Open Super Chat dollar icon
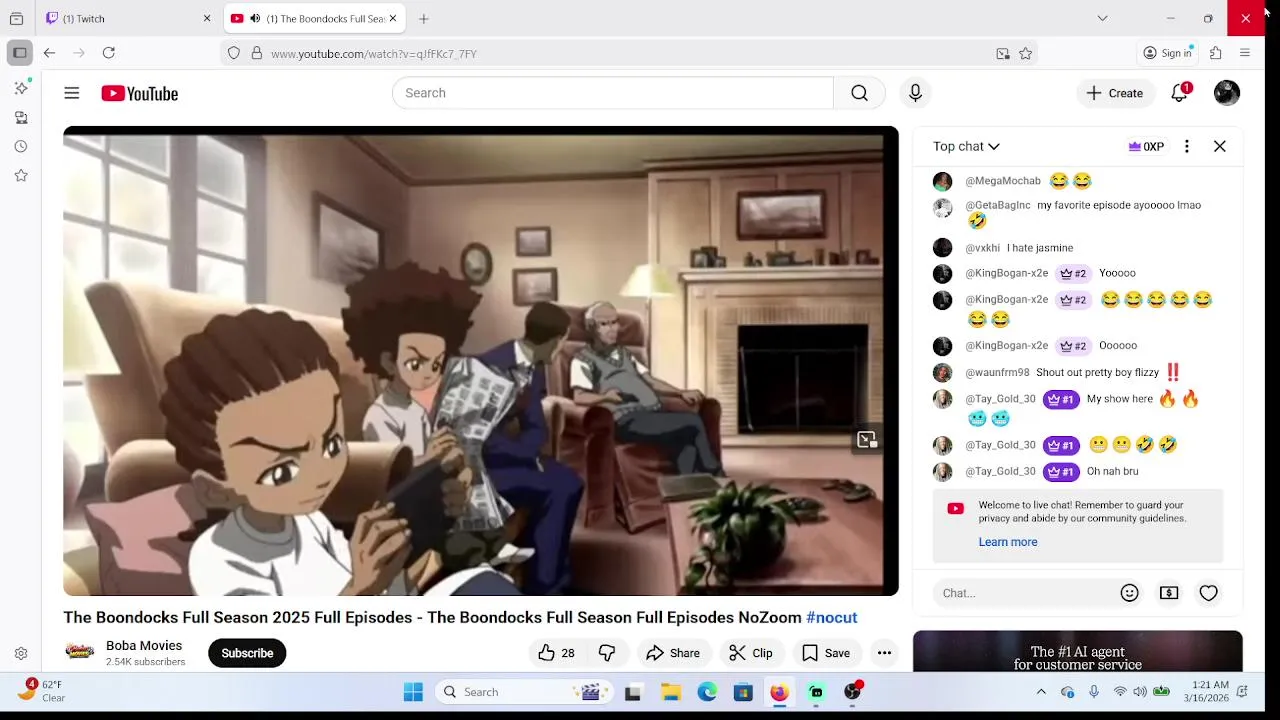1280x720 pixels. (x=1169, y=593)
